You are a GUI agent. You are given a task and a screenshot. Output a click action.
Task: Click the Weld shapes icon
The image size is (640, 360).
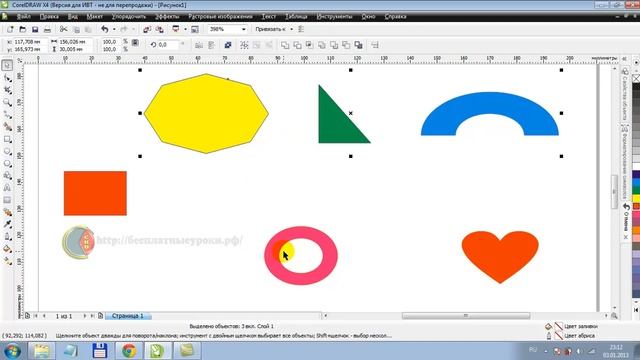pyautogui.click(x=285, y=45)
